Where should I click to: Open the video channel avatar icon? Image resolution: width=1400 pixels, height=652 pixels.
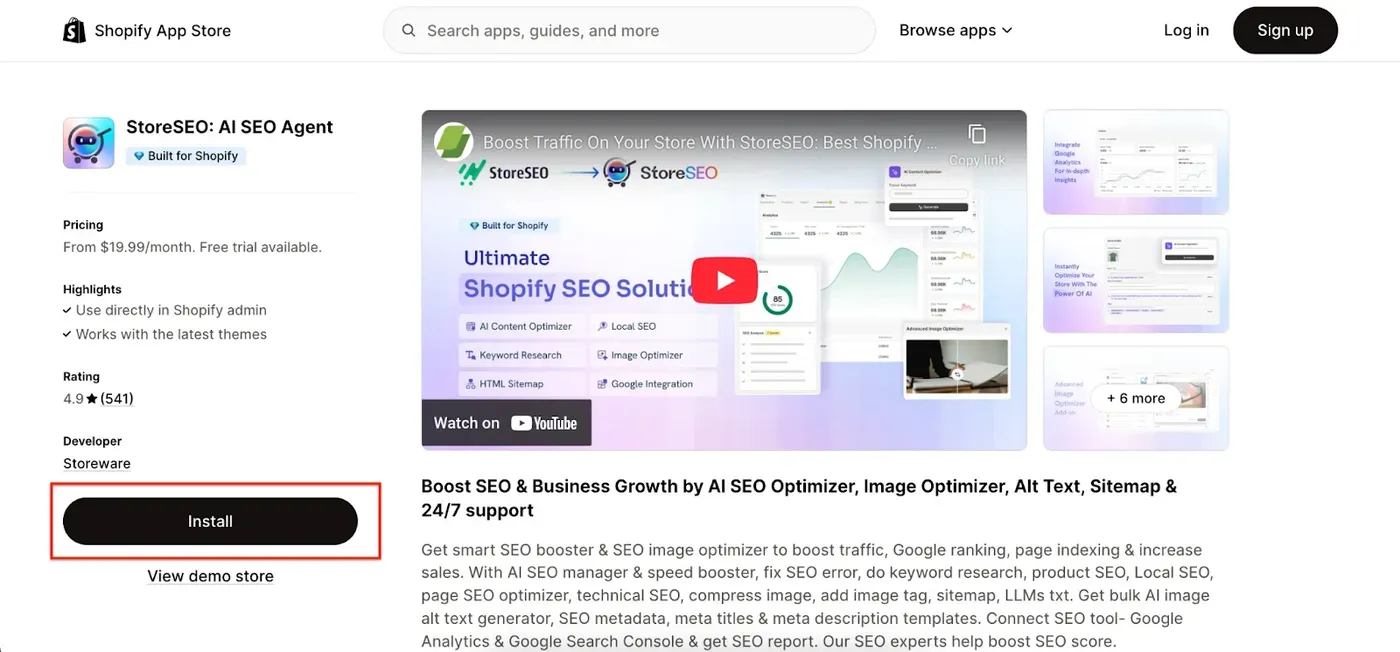click(x=453, y=142)
